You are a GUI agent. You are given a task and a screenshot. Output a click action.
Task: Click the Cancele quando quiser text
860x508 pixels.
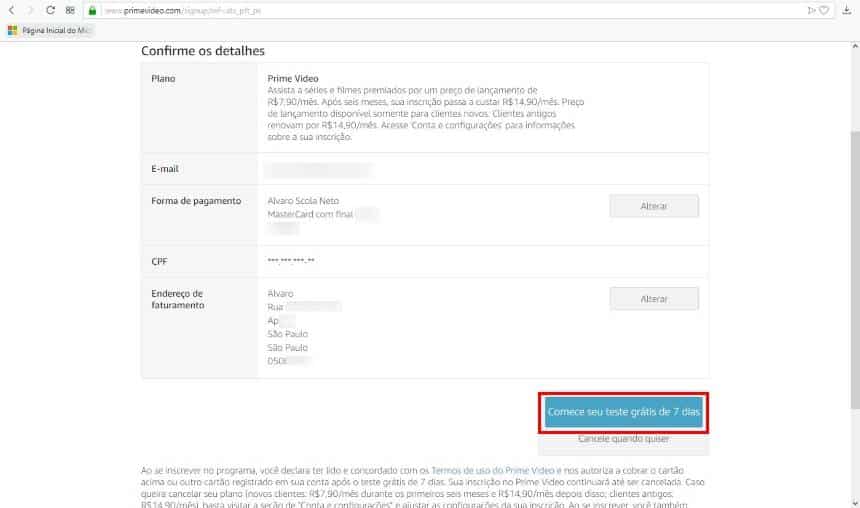(x=624, y=439)
